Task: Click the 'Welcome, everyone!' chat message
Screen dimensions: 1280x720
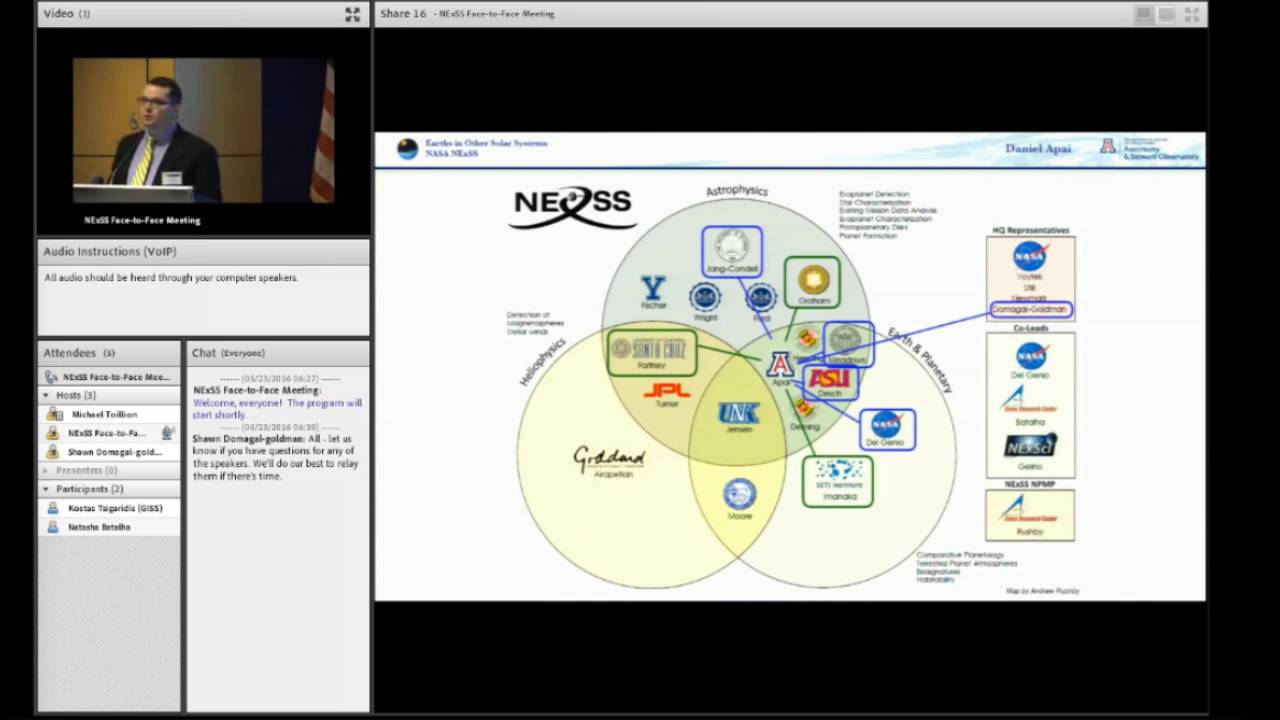Action: pos(277,409)
